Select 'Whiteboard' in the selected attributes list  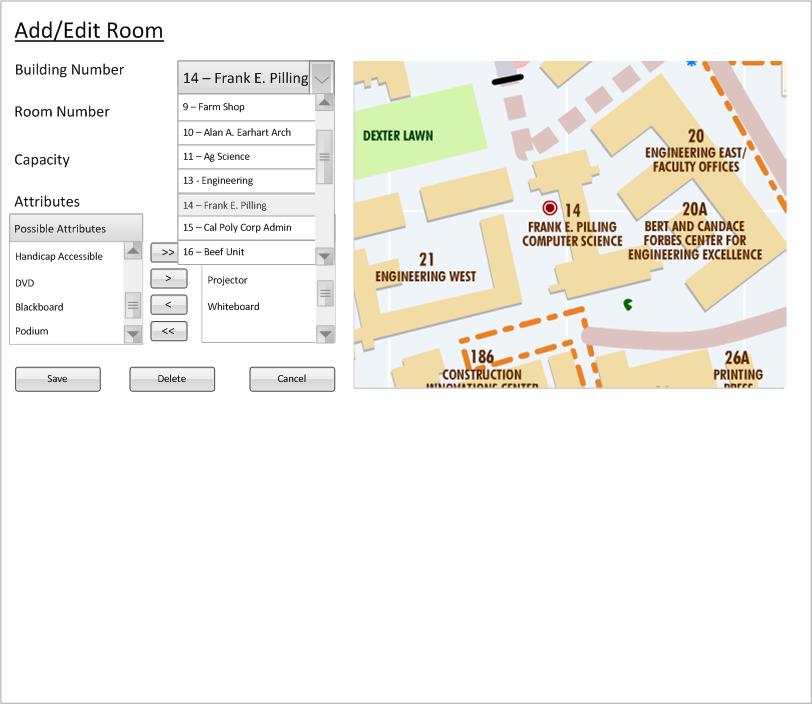click(x=234, y=307)
